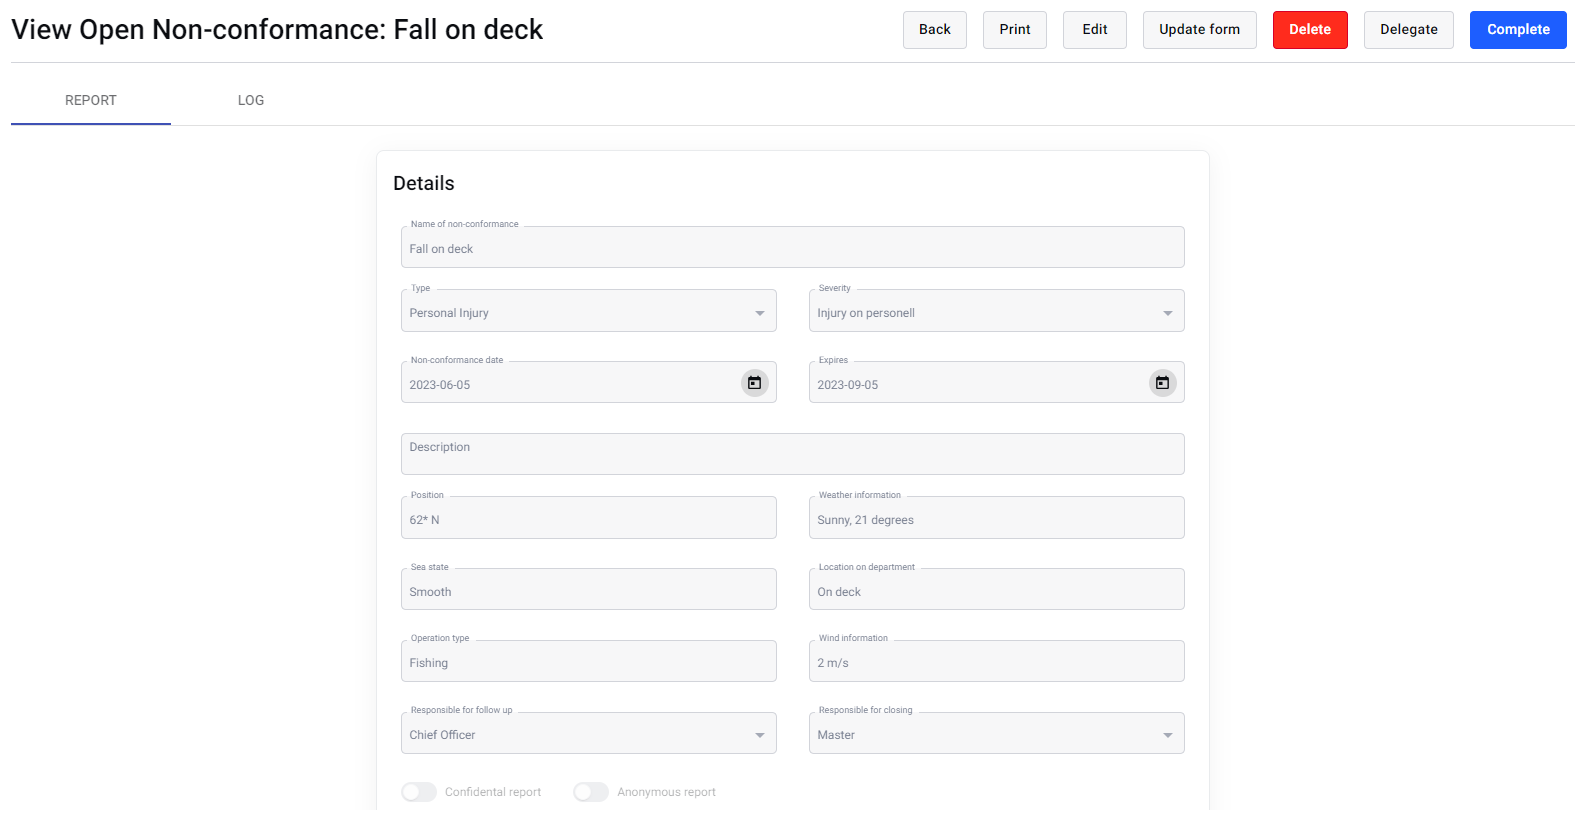Click the Name of non-conformance field
1585x822 pixels.
793,247
